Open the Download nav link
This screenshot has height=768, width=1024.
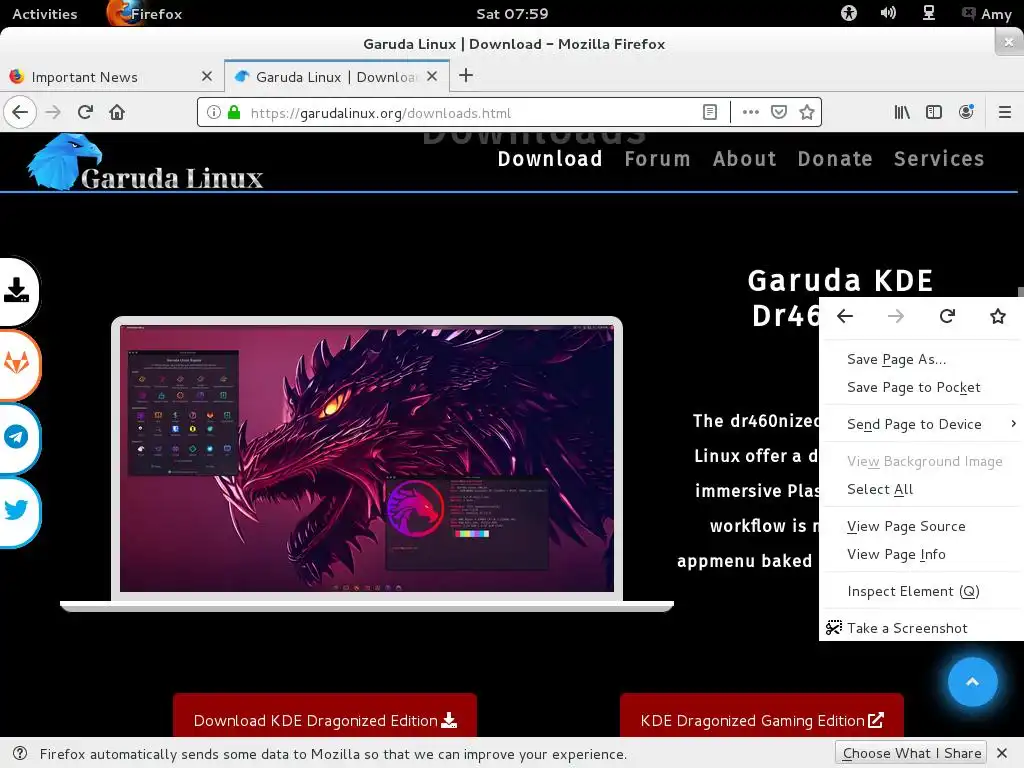click(x=550, y=159)
